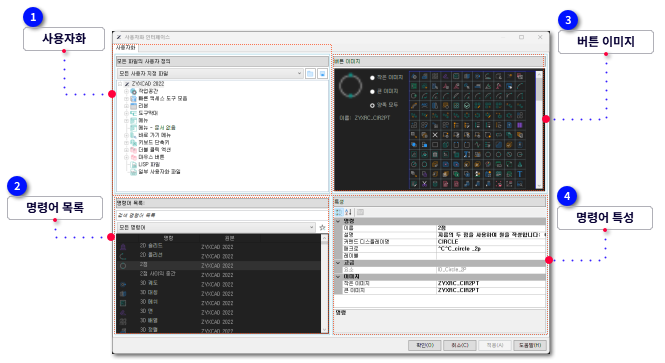
Task: Click the alphabetical sort icon in 특성 toolbar
Action: tap(348, 212)
